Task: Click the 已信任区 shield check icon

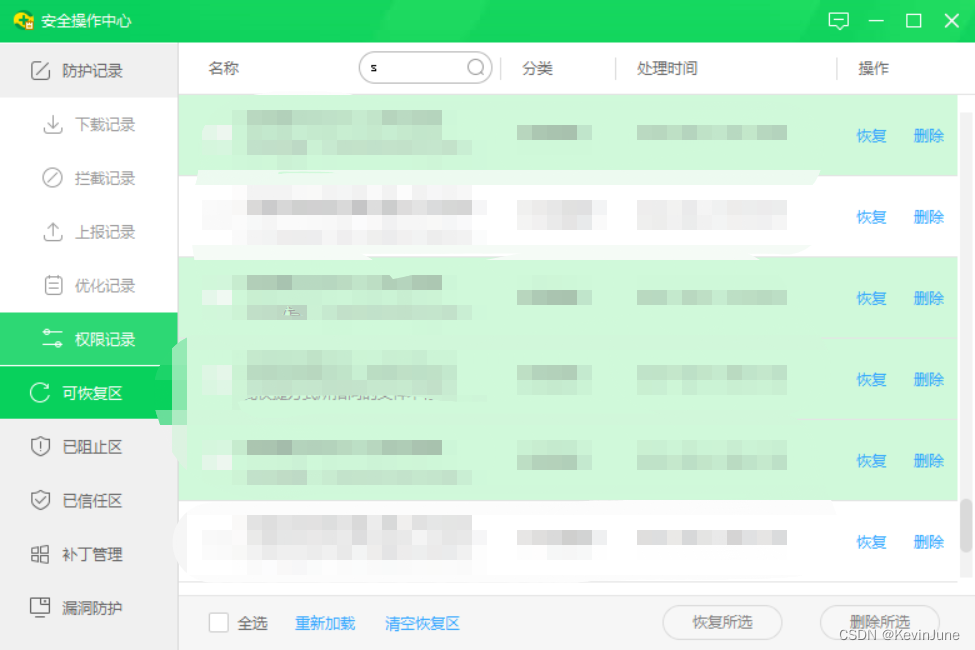Action: pos(40,500)
